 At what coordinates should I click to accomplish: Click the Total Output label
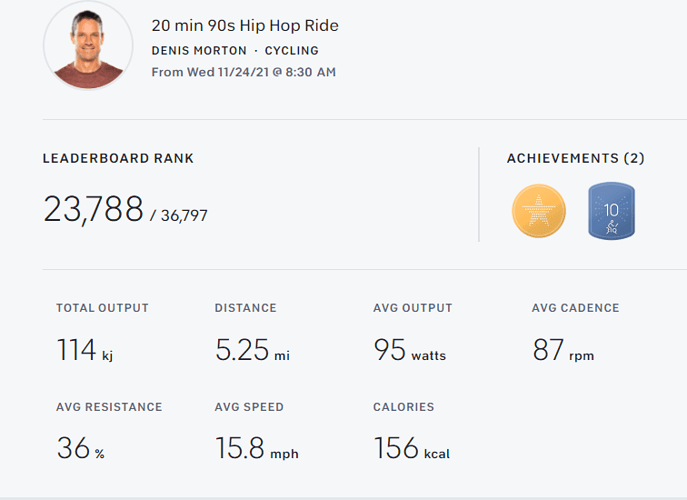tap(102, 308)
